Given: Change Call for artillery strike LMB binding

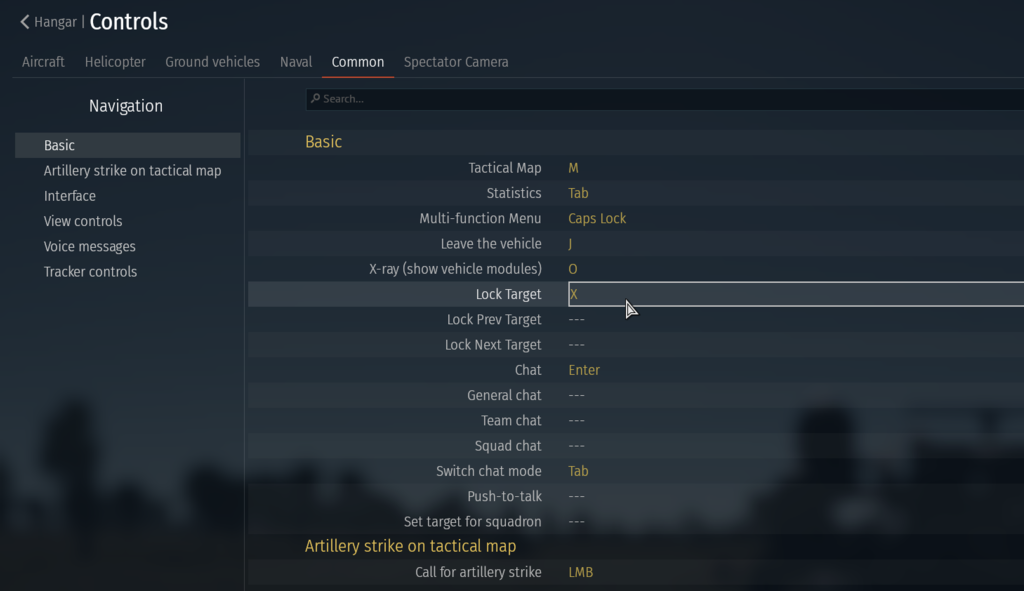Looking at the screenshot, I should (x=581, y=573).
